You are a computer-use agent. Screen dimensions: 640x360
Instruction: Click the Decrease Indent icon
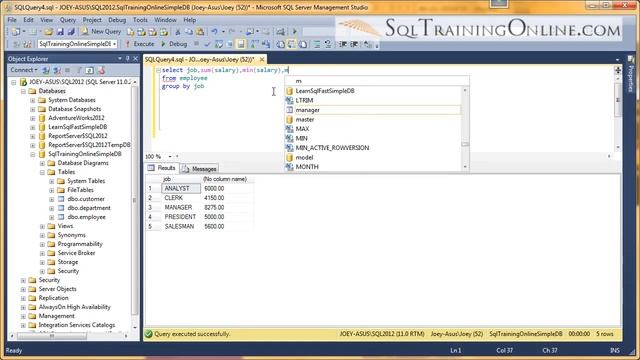tap(342, 44)
